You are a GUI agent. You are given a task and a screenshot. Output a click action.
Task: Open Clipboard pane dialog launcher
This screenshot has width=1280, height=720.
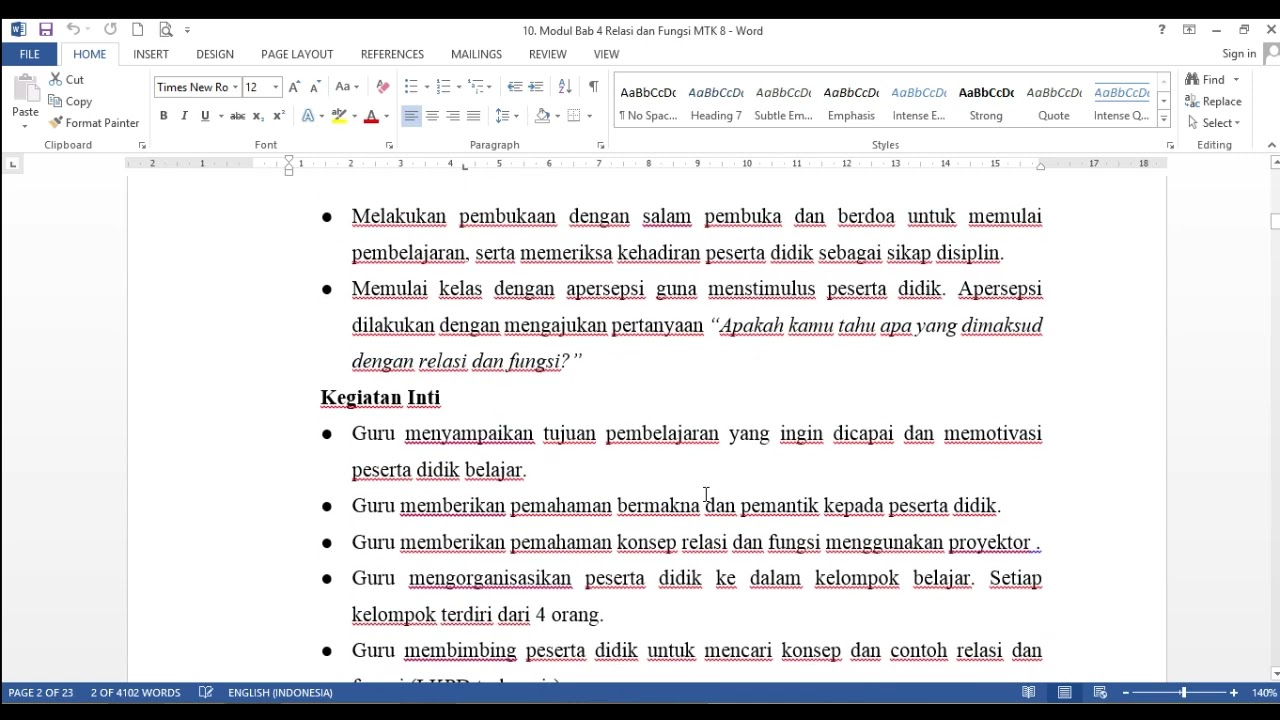142,146
